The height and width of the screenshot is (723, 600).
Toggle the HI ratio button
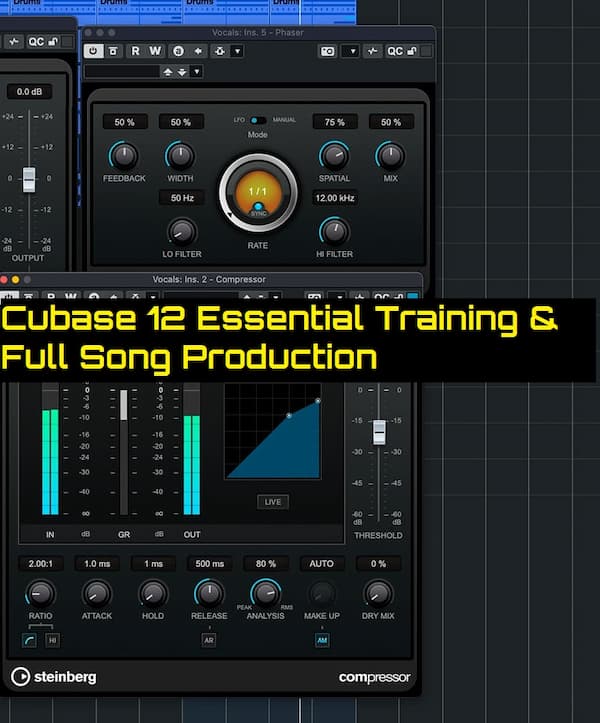[52, 640]
